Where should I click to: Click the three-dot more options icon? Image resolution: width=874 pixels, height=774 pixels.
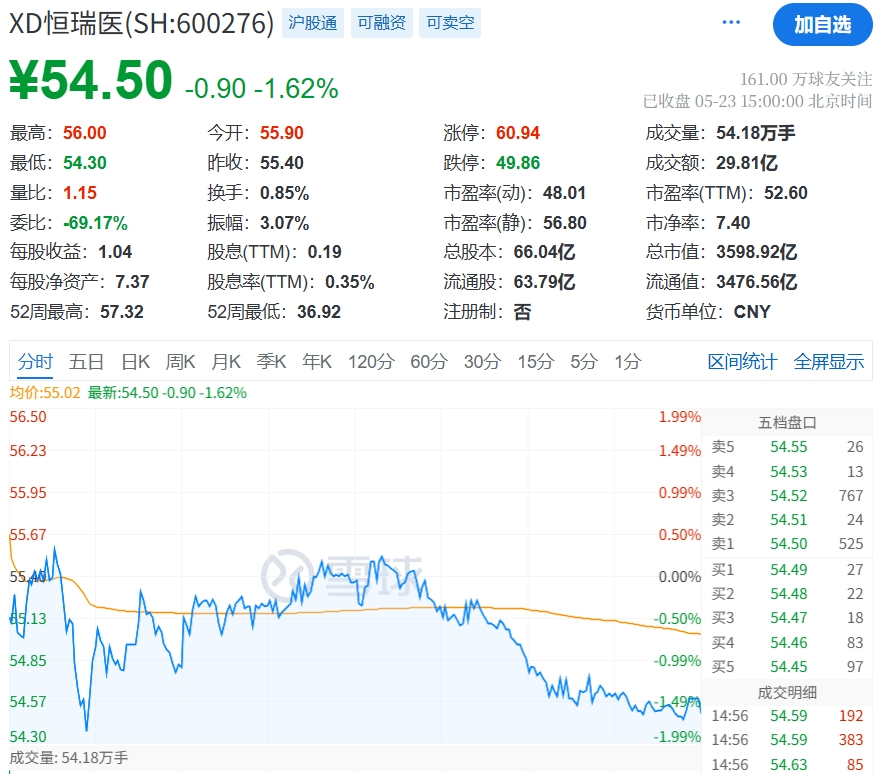(x=732, y=23)
